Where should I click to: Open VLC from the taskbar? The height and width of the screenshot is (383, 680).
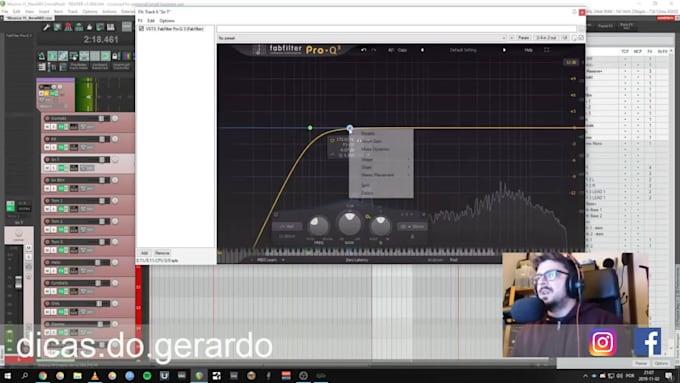95,376
